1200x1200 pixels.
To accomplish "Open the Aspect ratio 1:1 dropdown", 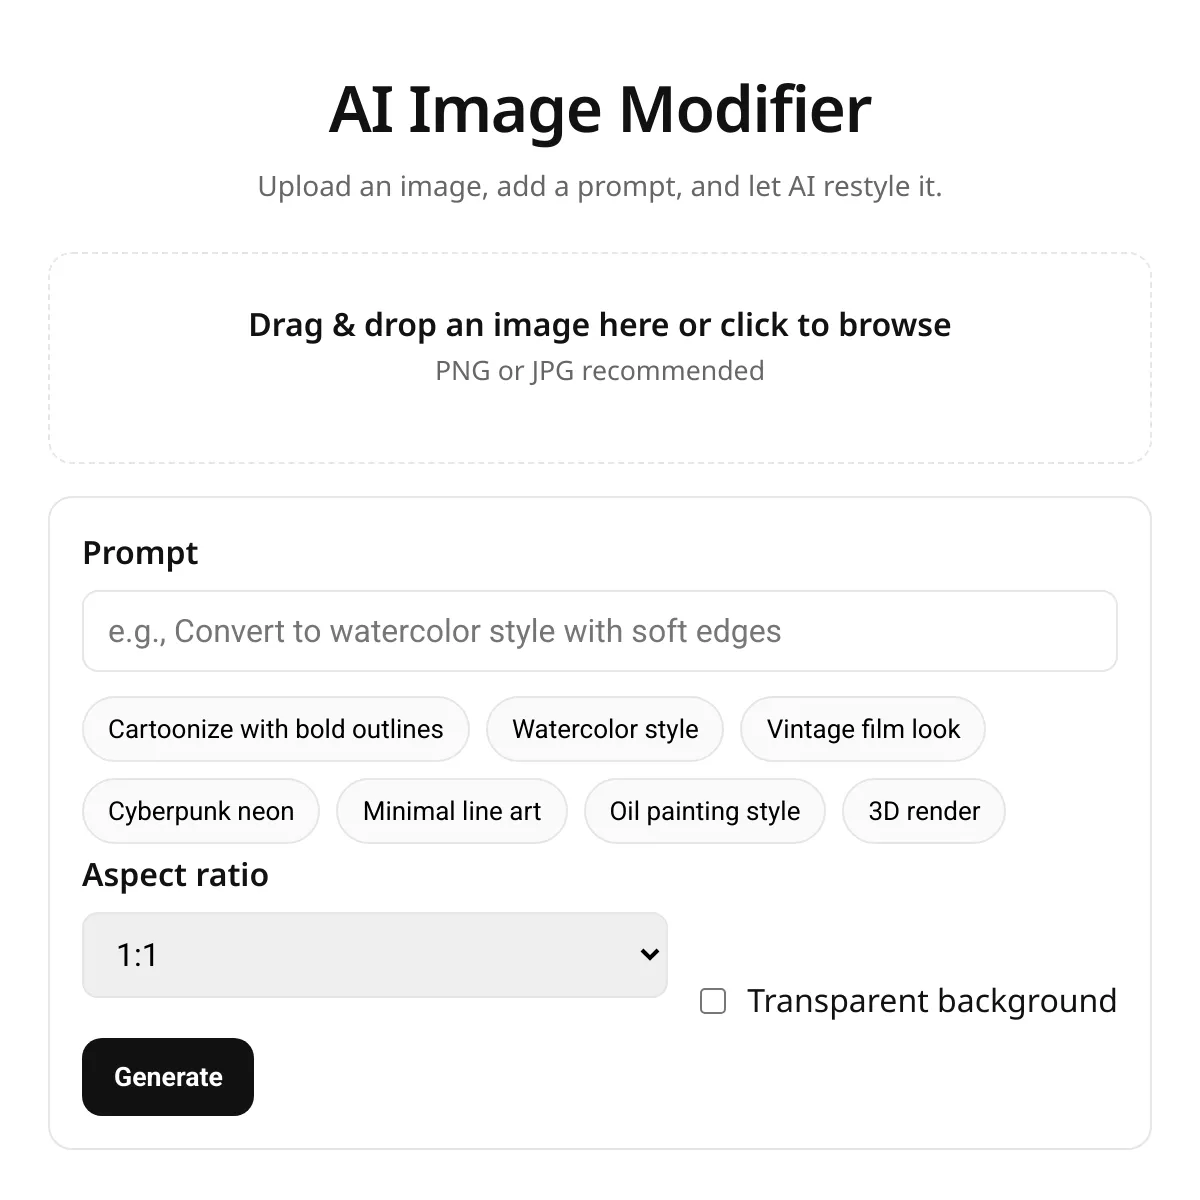I will point(374,955).
